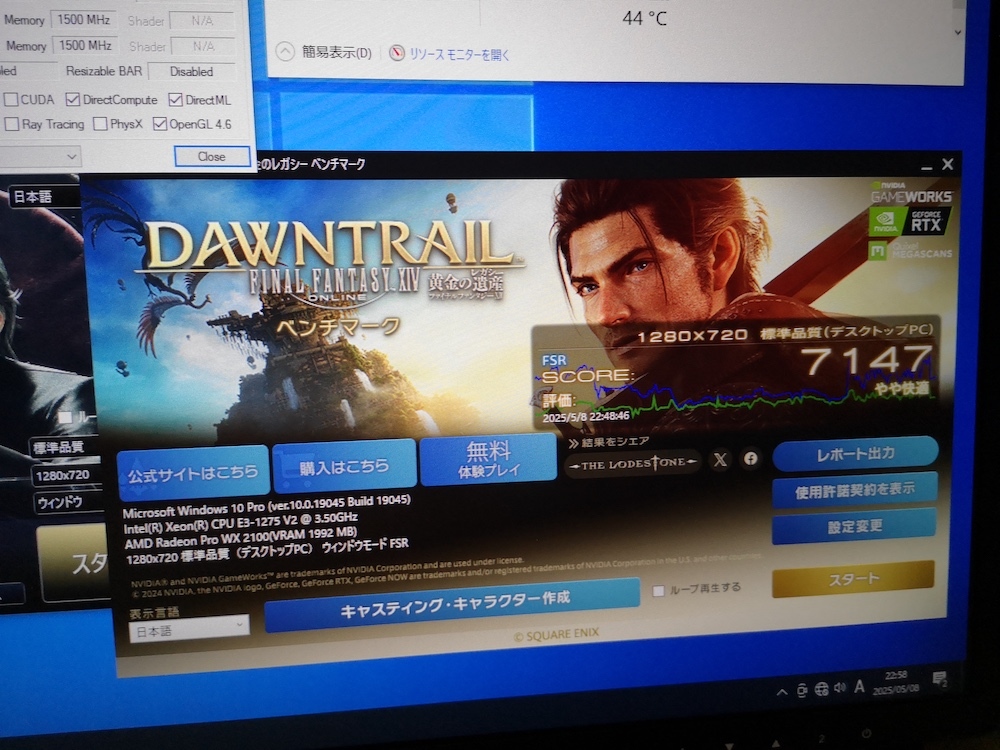Image resolution: width=1000 pixels, height=750 pixels.
Task: Click the Resizable BAR Disabled field
Action: tap(191, 71)
